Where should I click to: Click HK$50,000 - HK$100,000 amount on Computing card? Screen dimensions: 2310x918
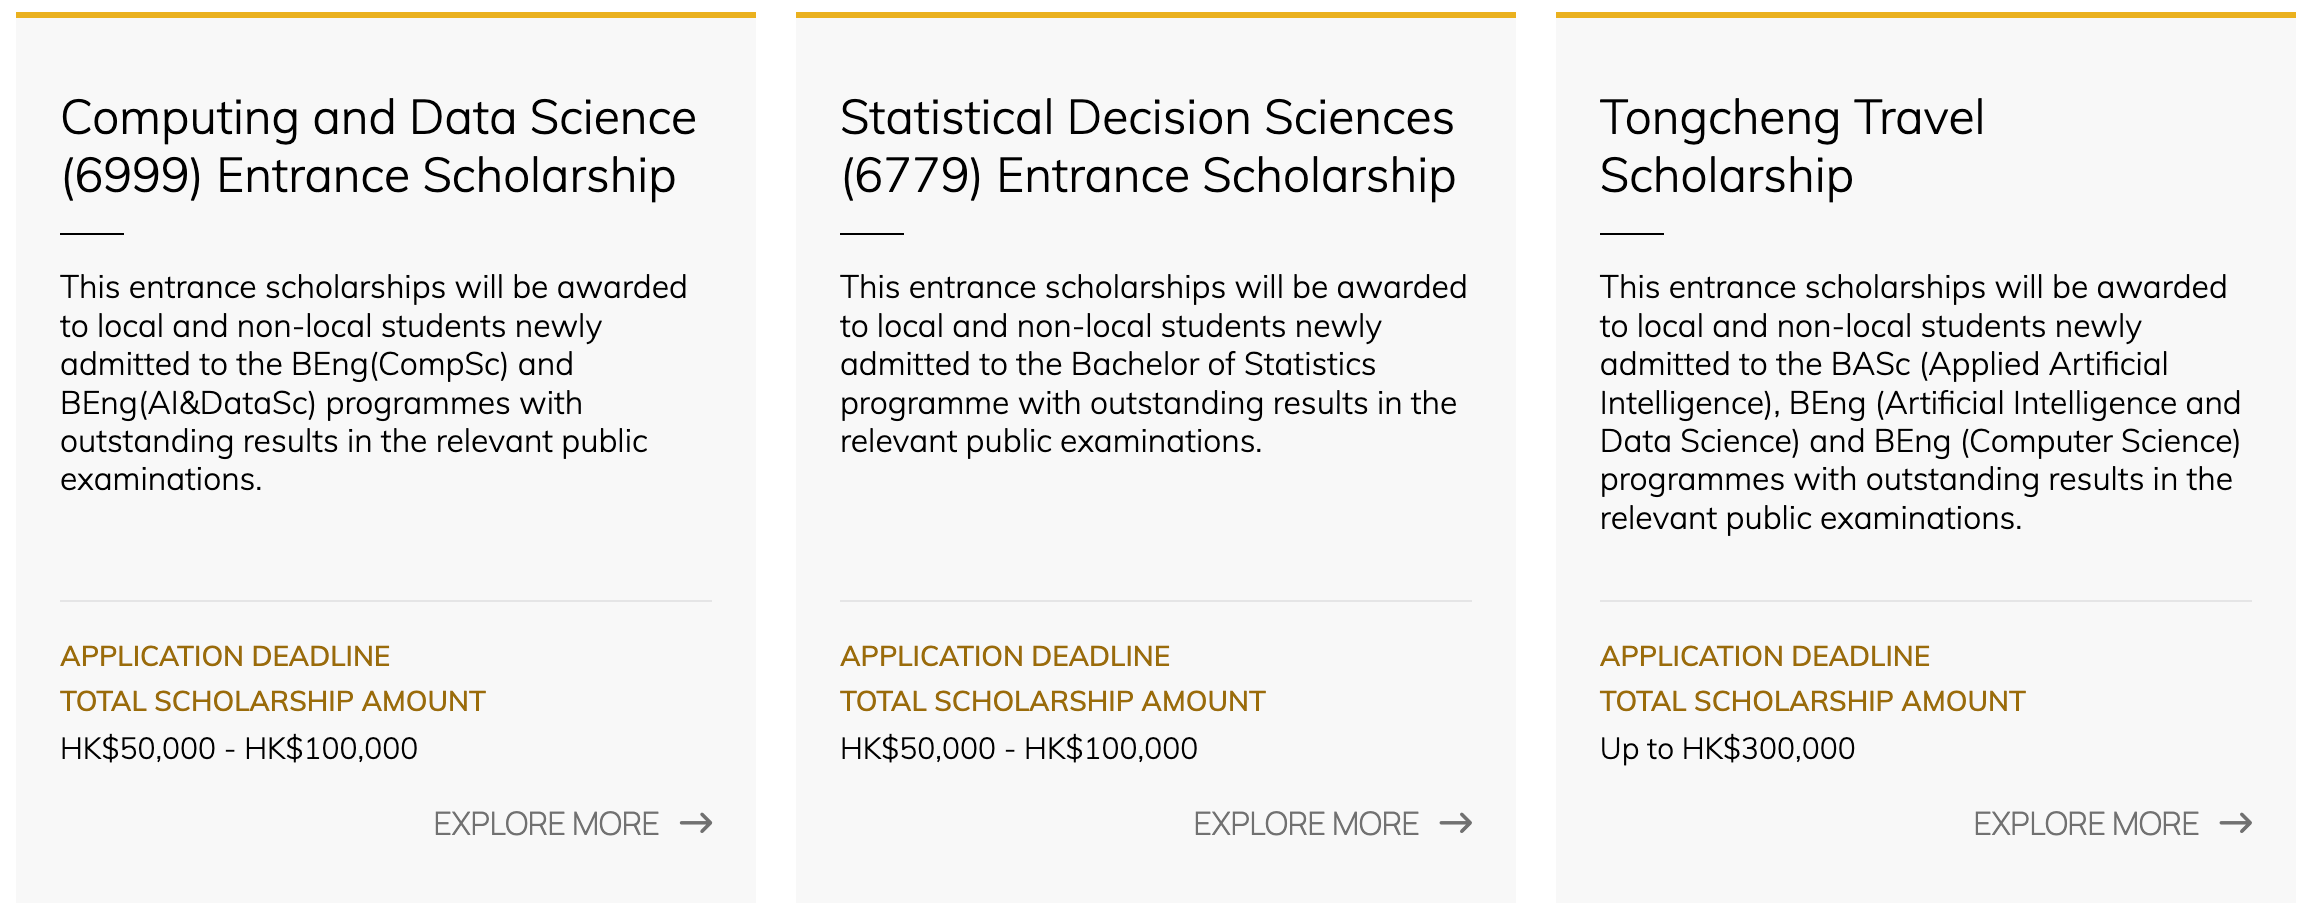point(239,748)
